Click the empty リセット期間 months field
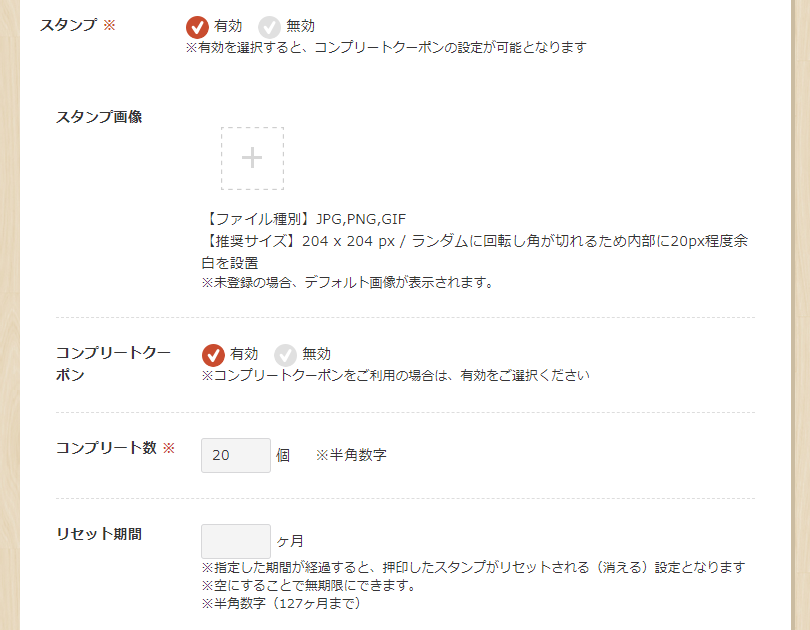Viewport: 810px width, 630px height. (236, 541)
